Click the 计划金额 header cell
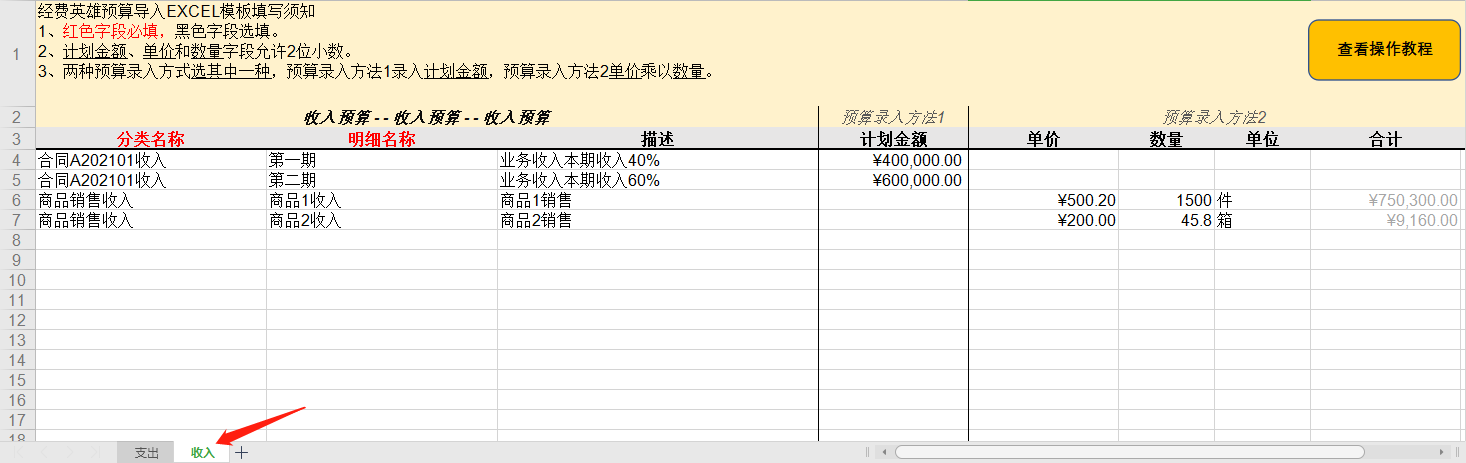This screenshot has height=463, width=1466. (x=893, y=140)
